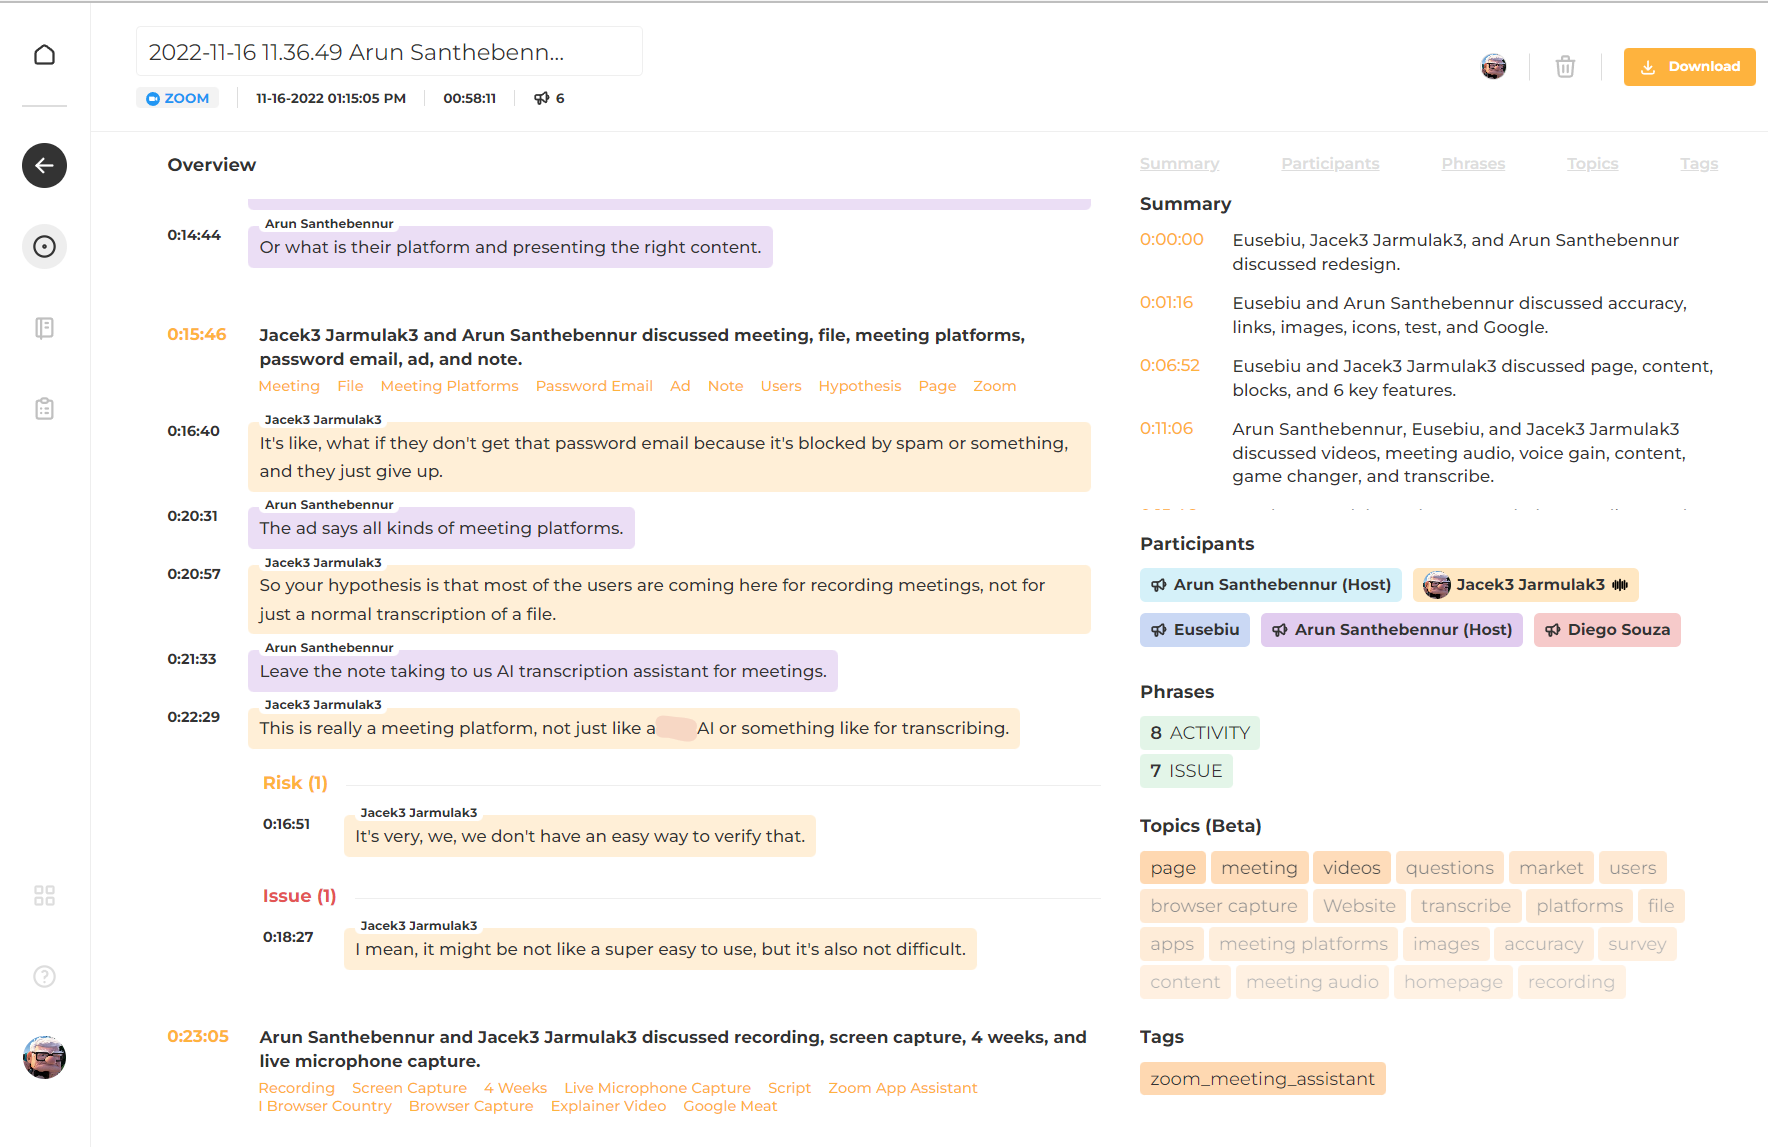This screenshot has height=1147, width=1768.
Task: Jump to summary timestamp 0:06:52
Action: (1169, 365)
